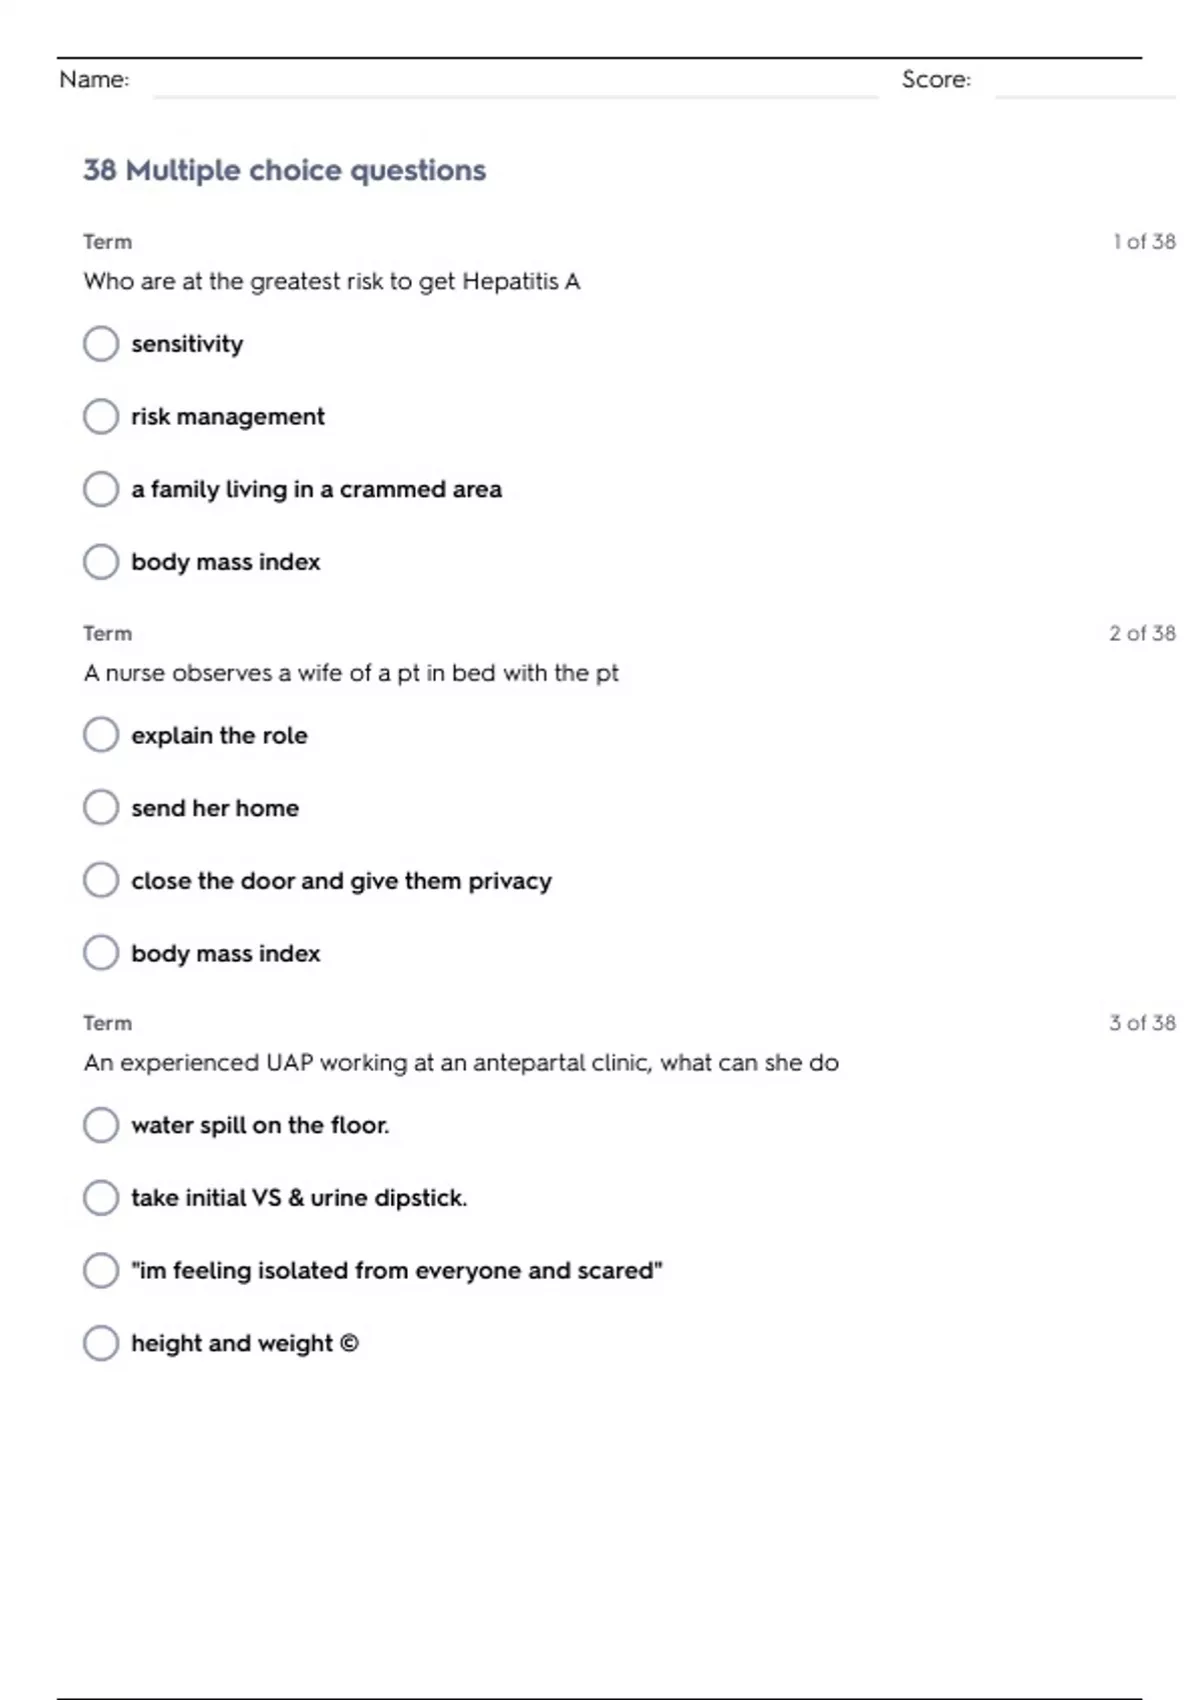1200x1700 pixels.
Task: Choose the 'send her home' option
Action: point(101,808)
